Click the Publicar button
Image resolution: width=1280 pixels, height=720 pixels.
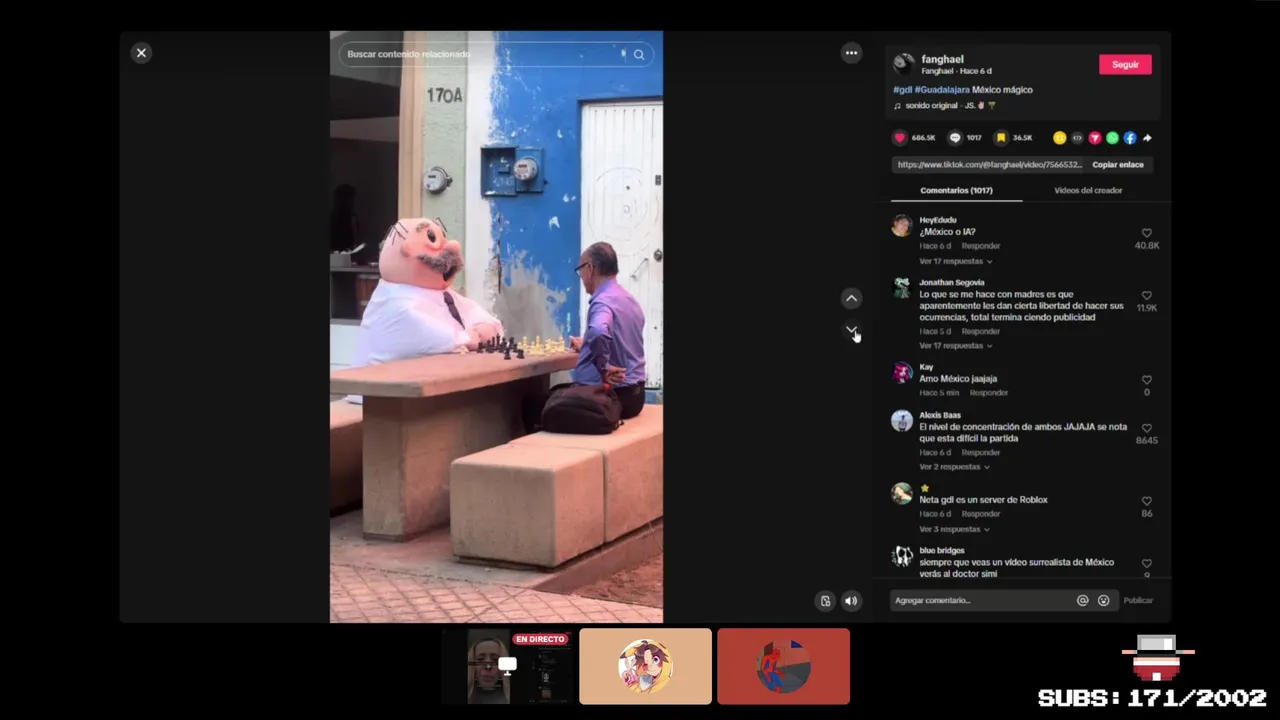click(1138, 601)
